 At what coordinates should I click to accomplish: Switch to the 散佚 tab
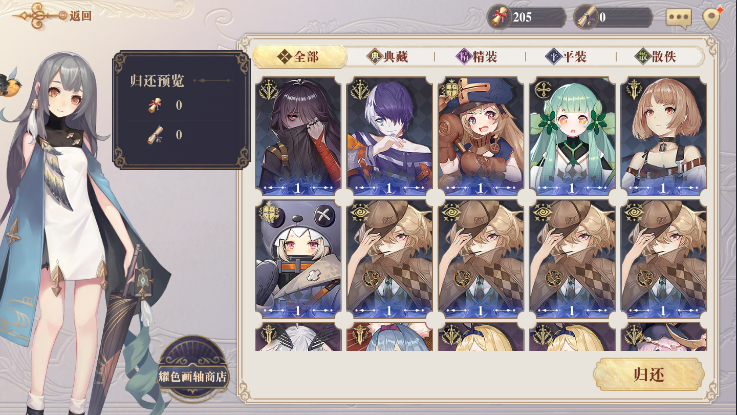(x=655, y=57)
